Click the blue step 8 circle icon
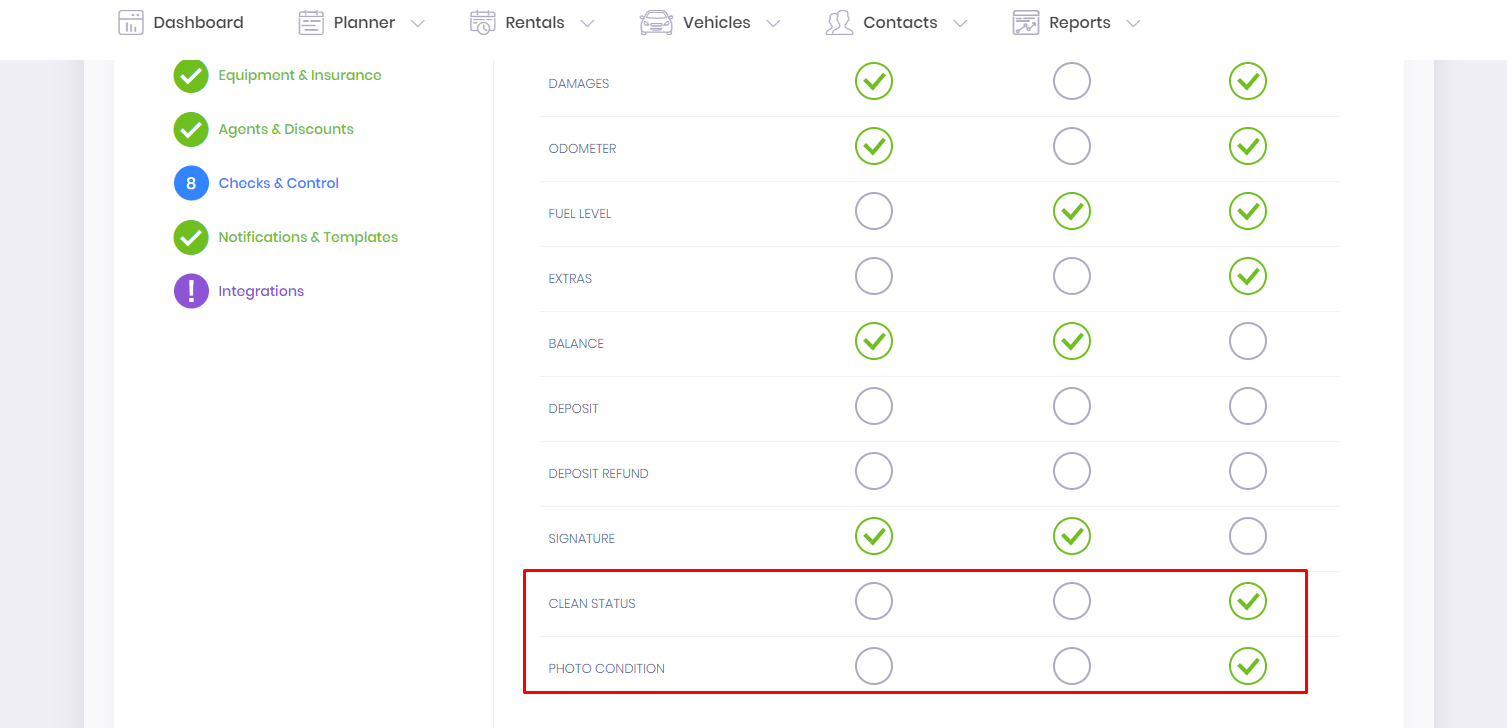Image resolution: width=1507 pixels, height=728 pixels. (191, 183)
